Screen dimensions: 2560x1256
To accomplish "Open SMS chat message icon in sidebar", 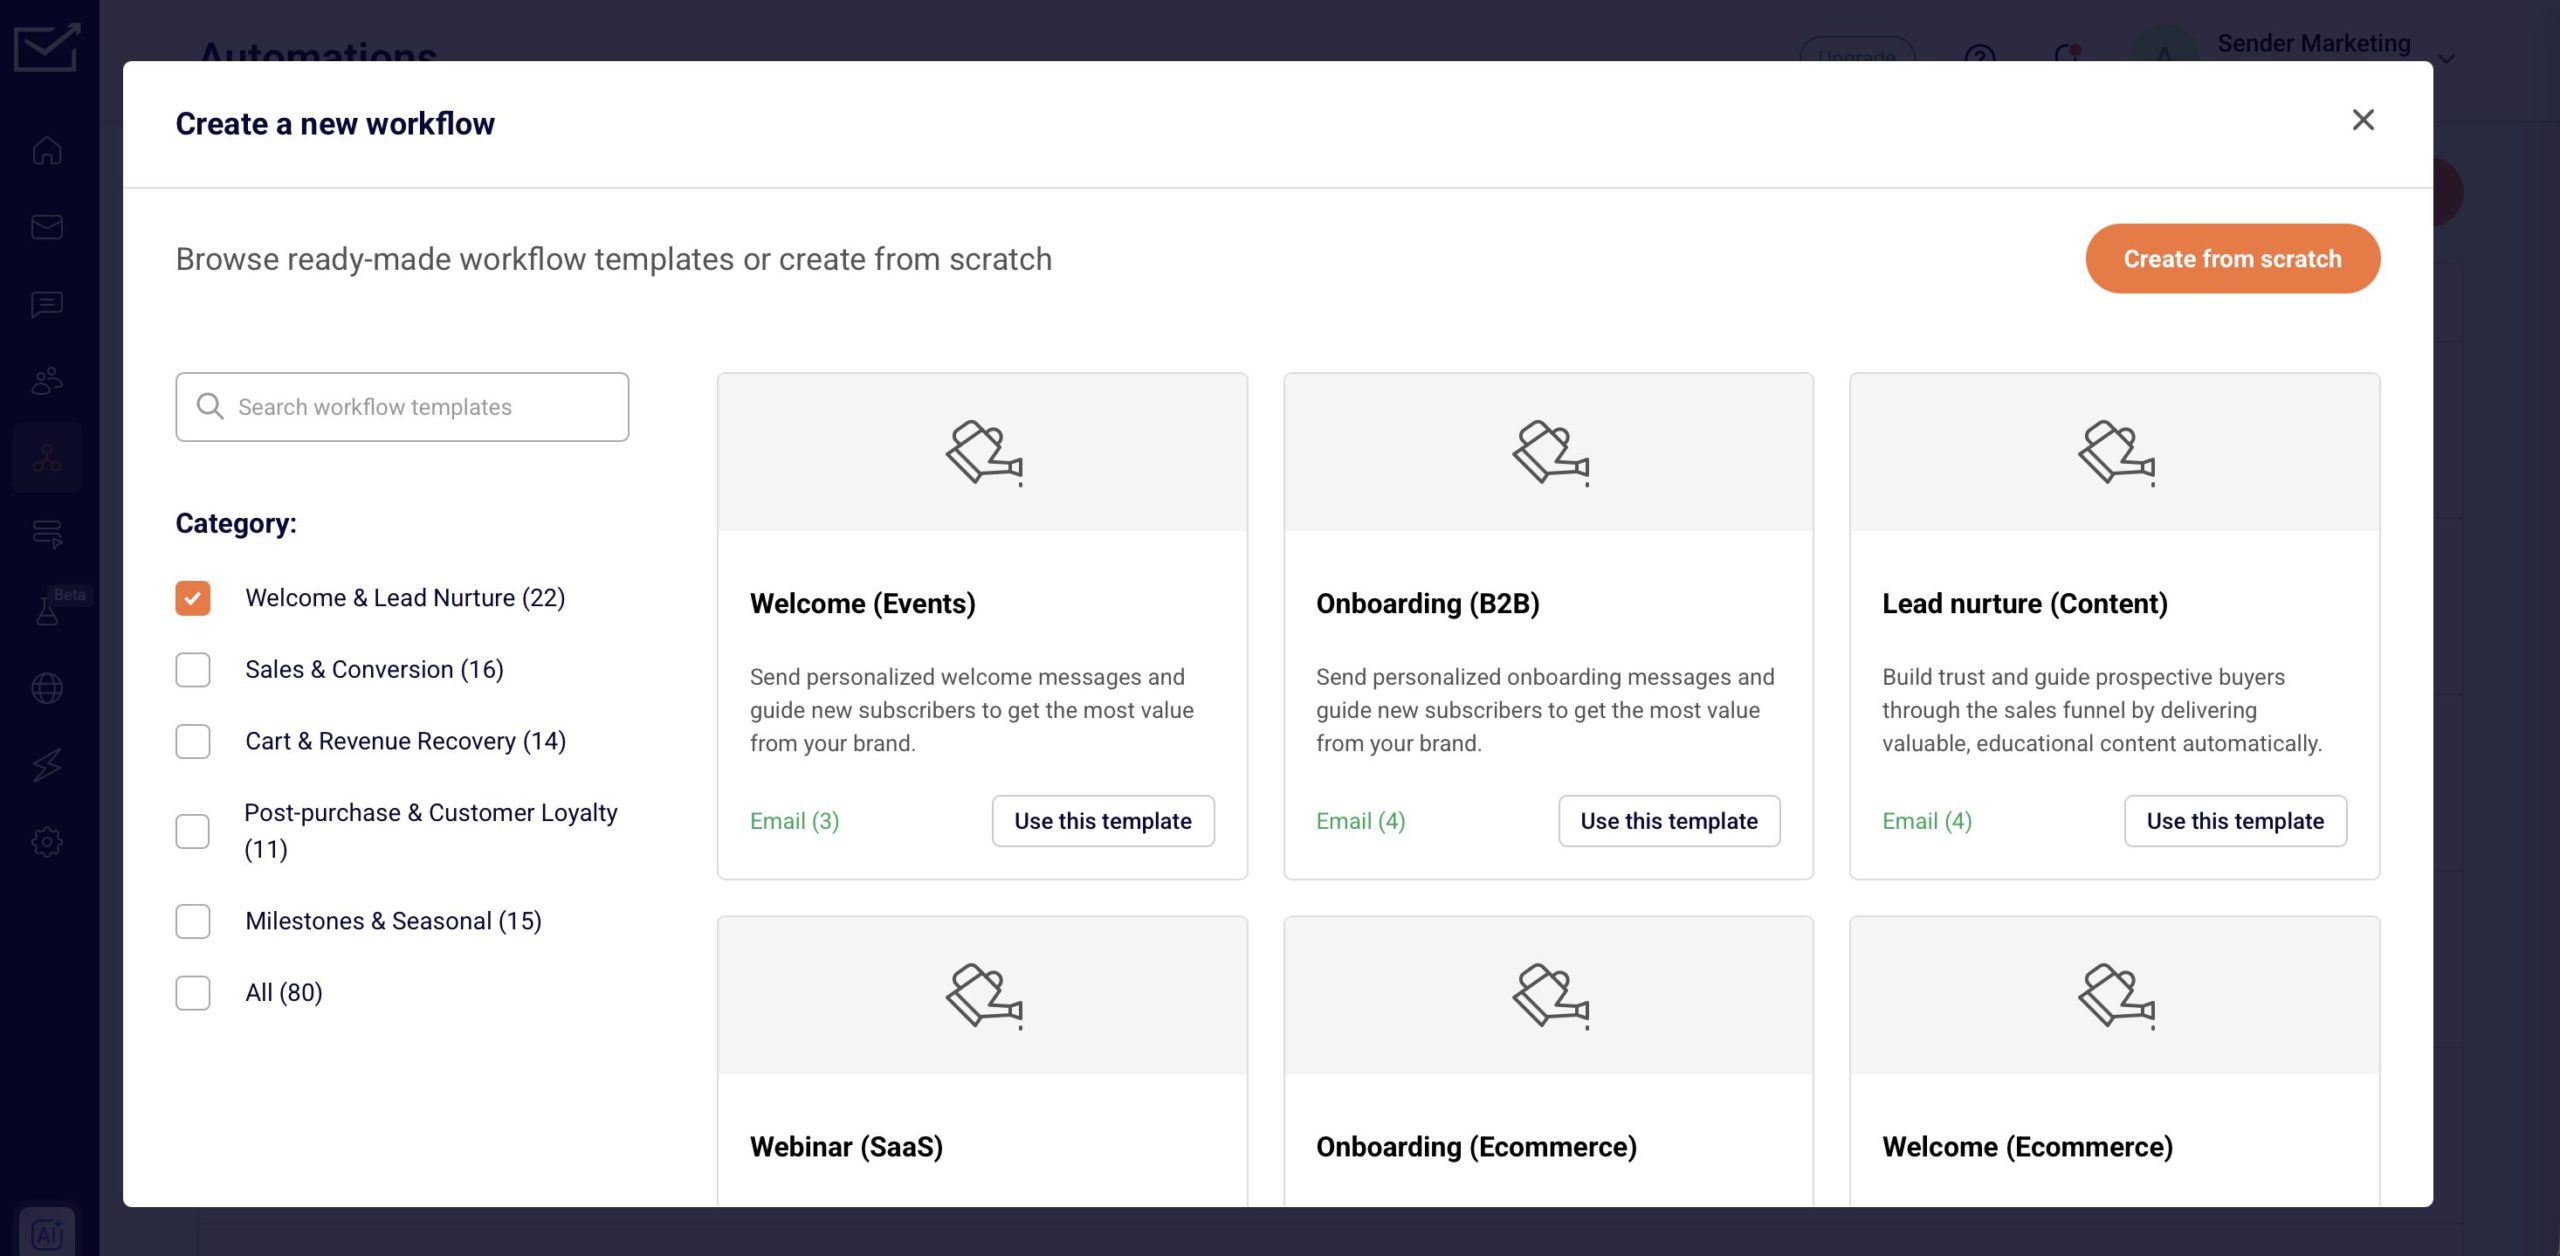I will click(x=47, y=304).
